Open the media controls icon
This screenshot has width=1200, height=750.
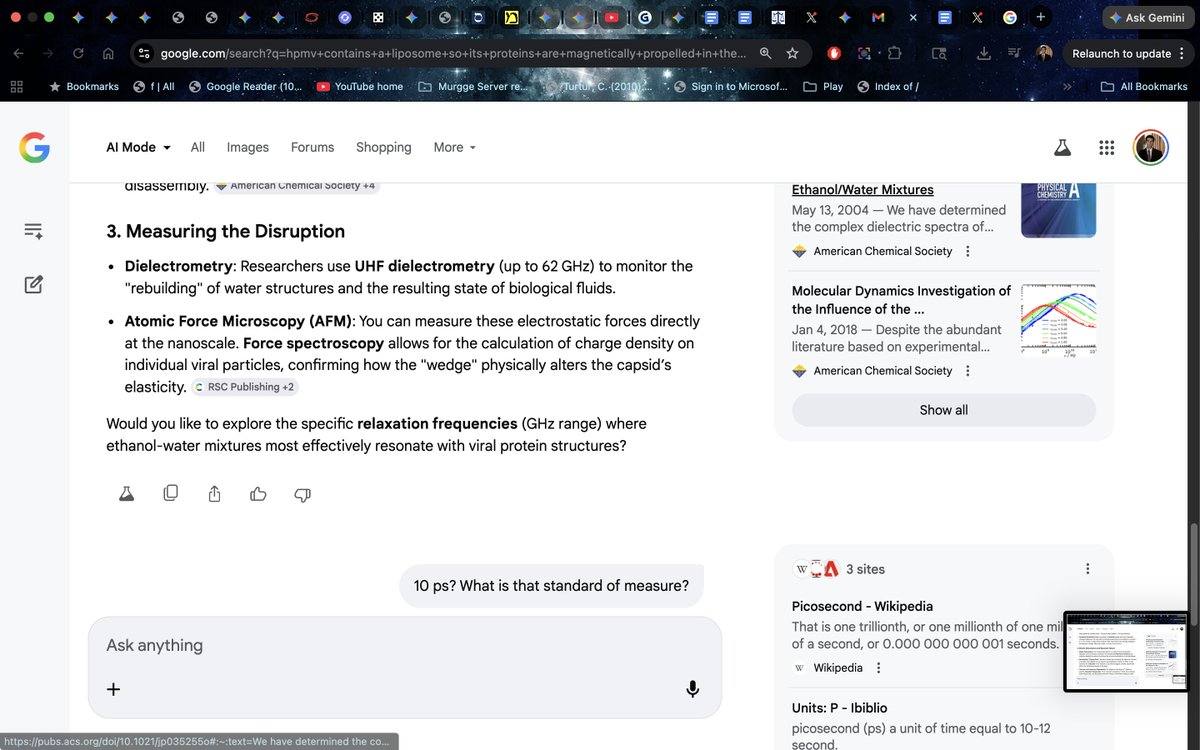tap(1014, 53)
